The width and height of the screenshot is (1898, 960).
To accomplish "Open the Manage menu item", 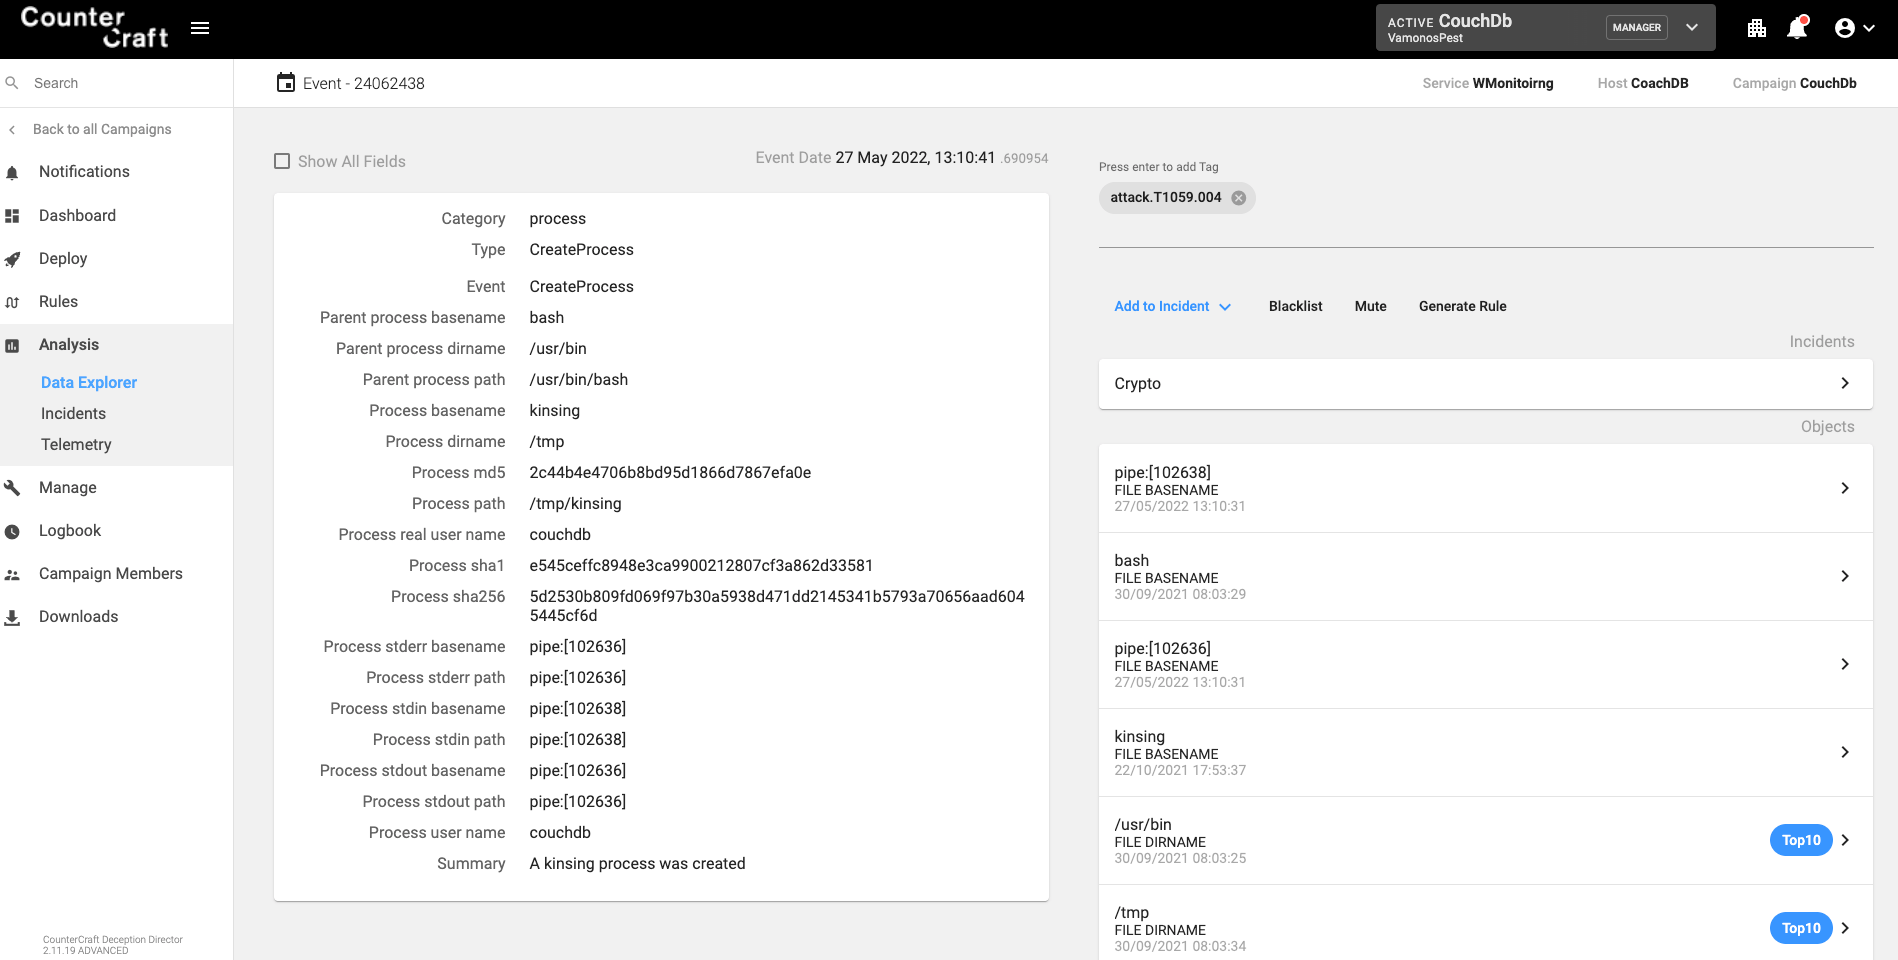I will point(68,488).
